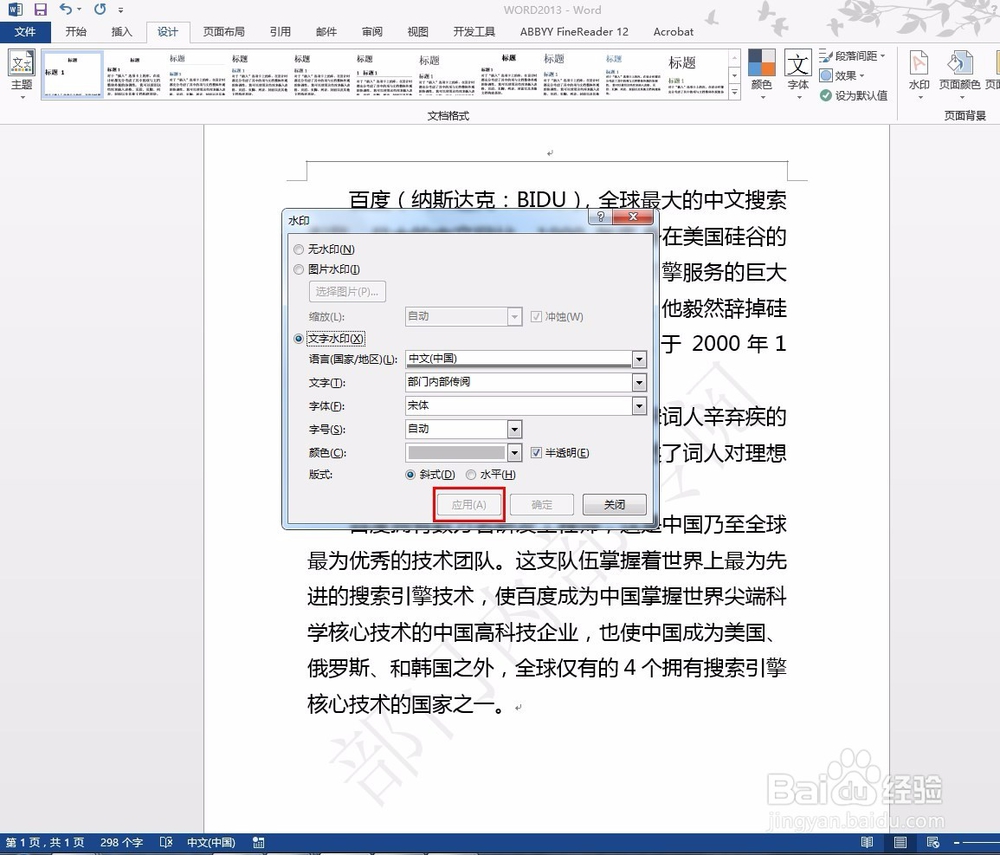Open the ABBYY FineReader 12 tab
1000x855 pixels.
[x=574, y=32]
